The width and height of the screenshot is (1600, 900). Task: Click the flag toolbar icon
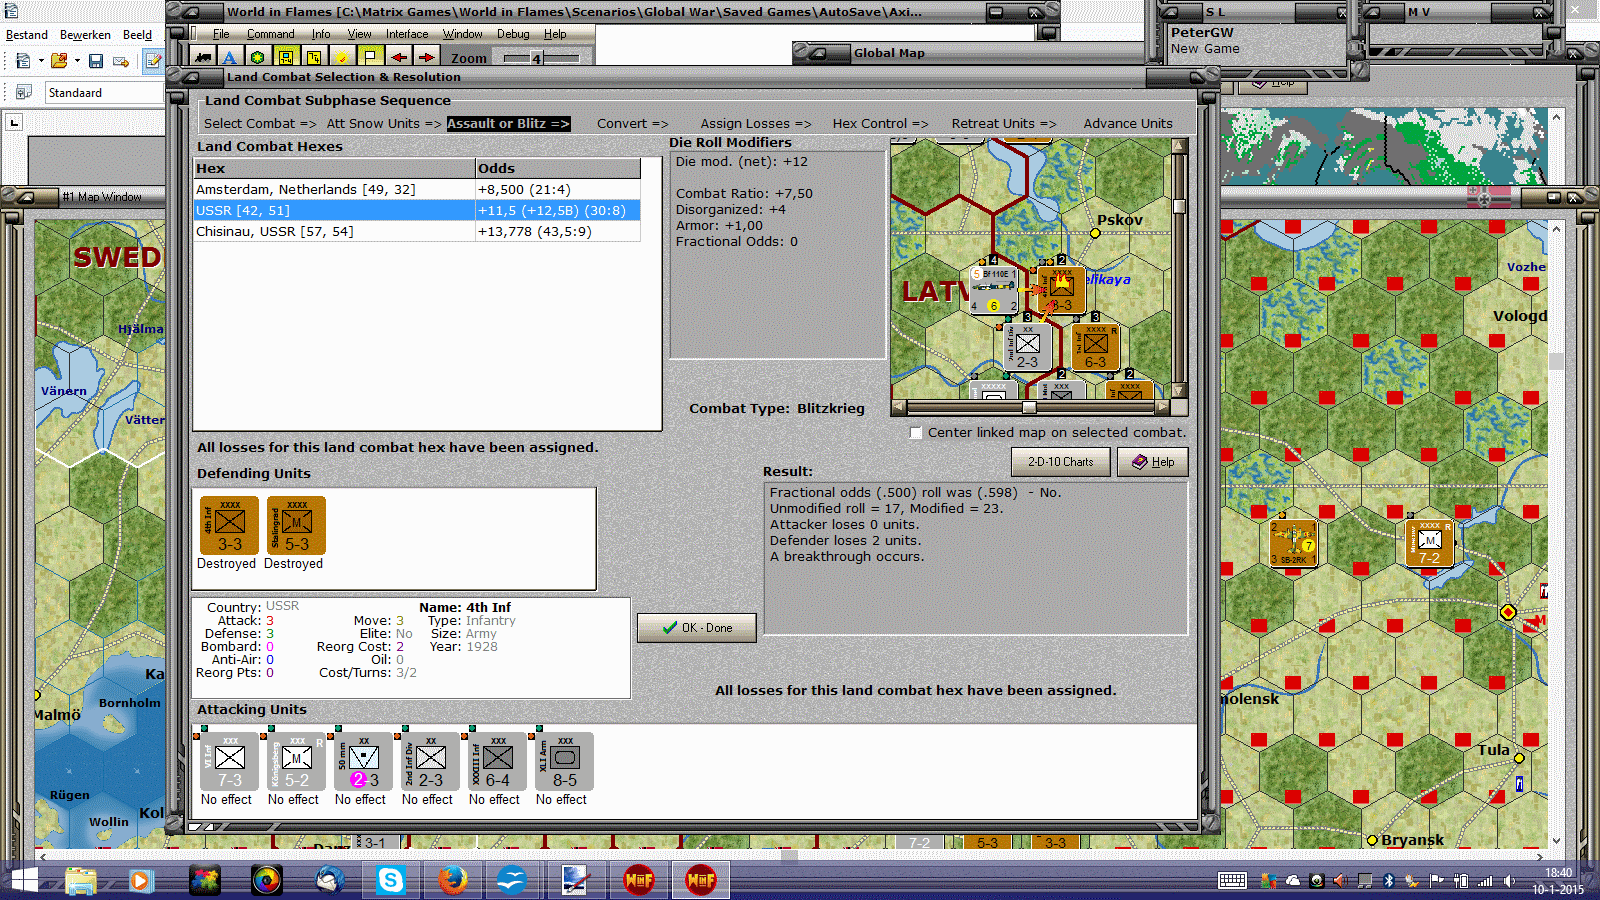370,57
